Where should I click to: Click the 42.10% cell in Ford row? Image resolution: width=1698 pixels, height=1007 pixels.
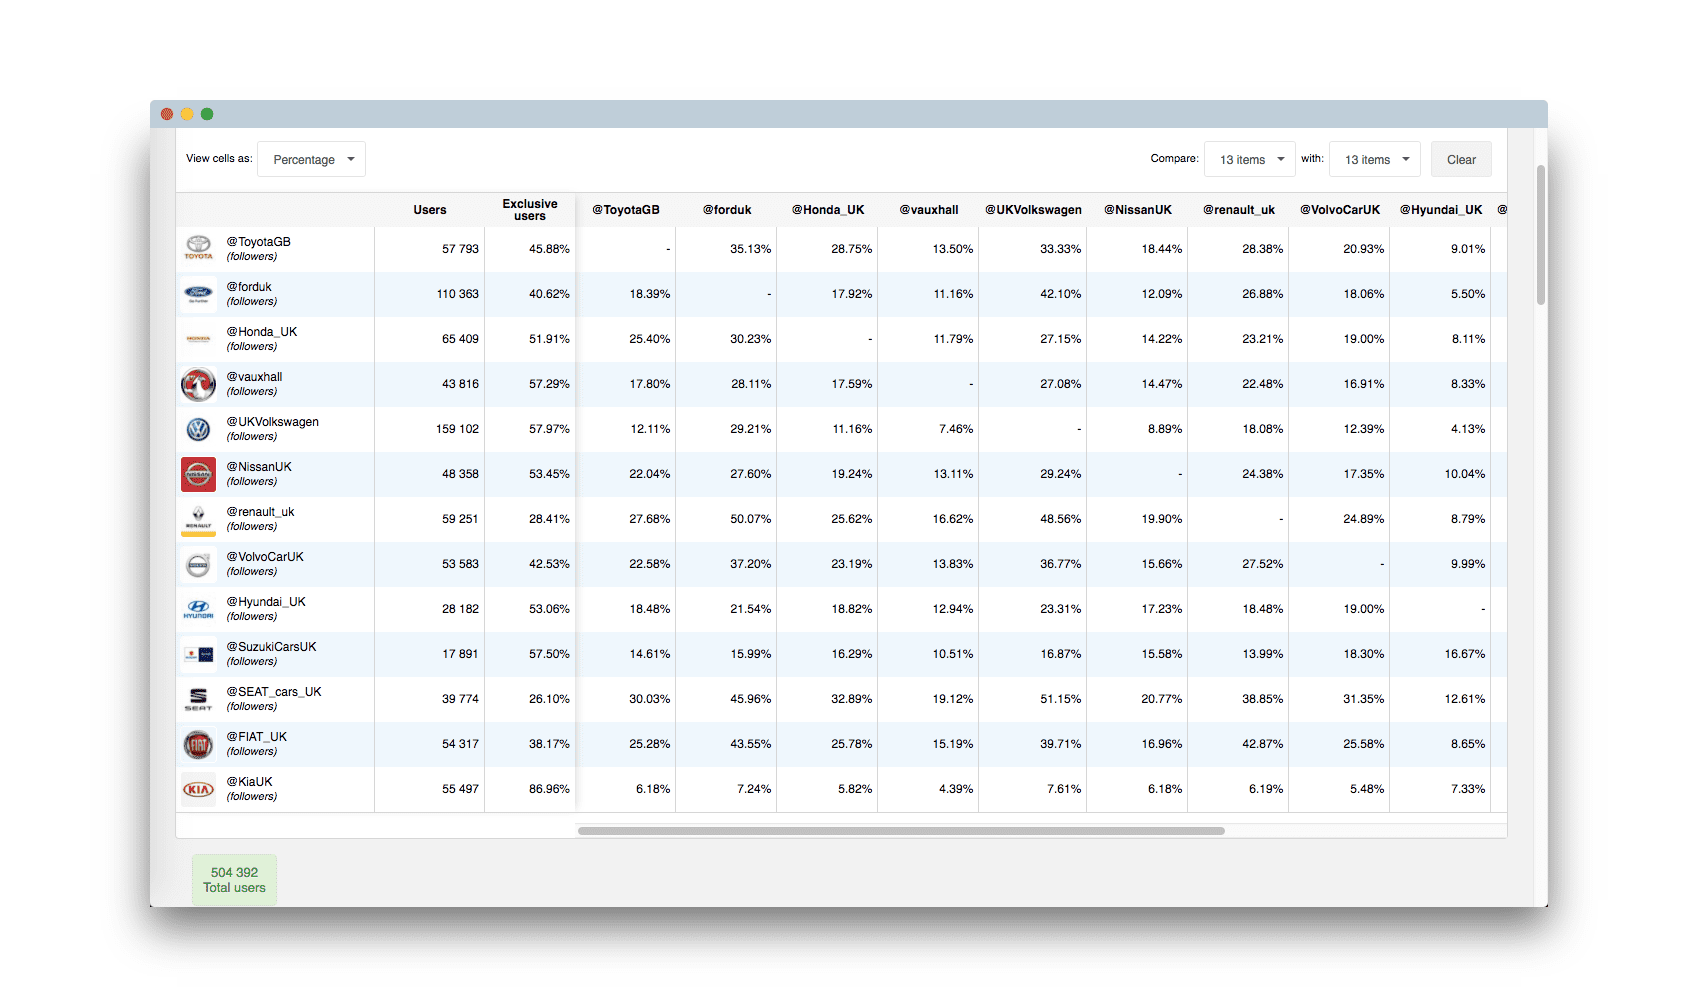pyautogui.click(x=1060, y=294)
